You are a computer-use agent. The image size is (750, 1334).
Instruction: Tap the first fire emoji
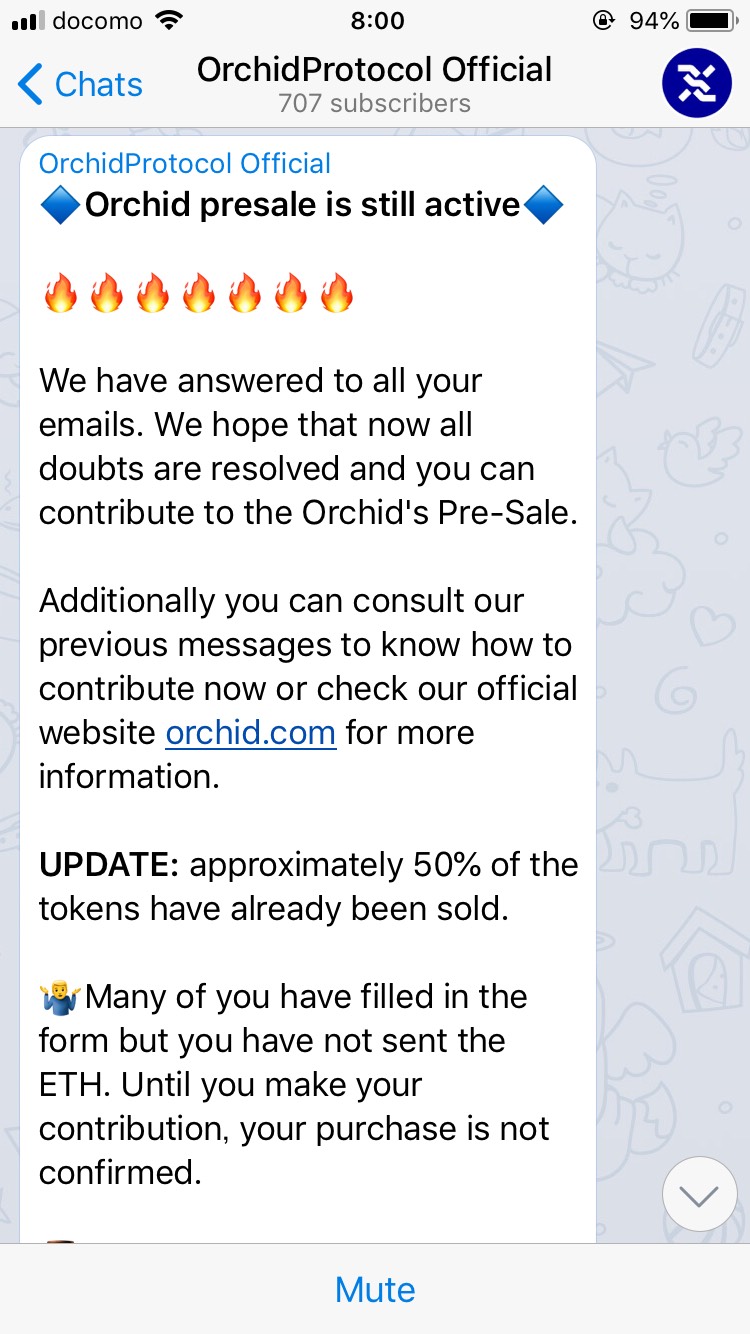point(60,295)
